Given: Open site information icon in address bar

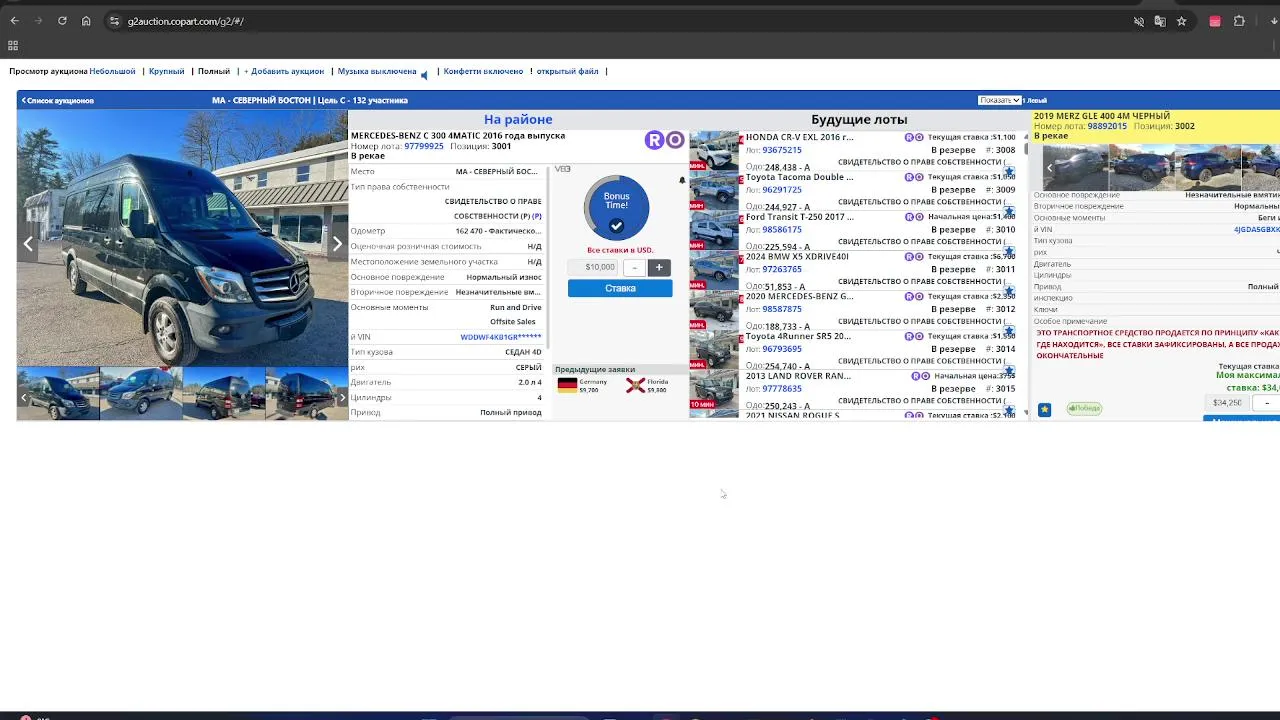Looking at the screenshot, I should 114,21.
